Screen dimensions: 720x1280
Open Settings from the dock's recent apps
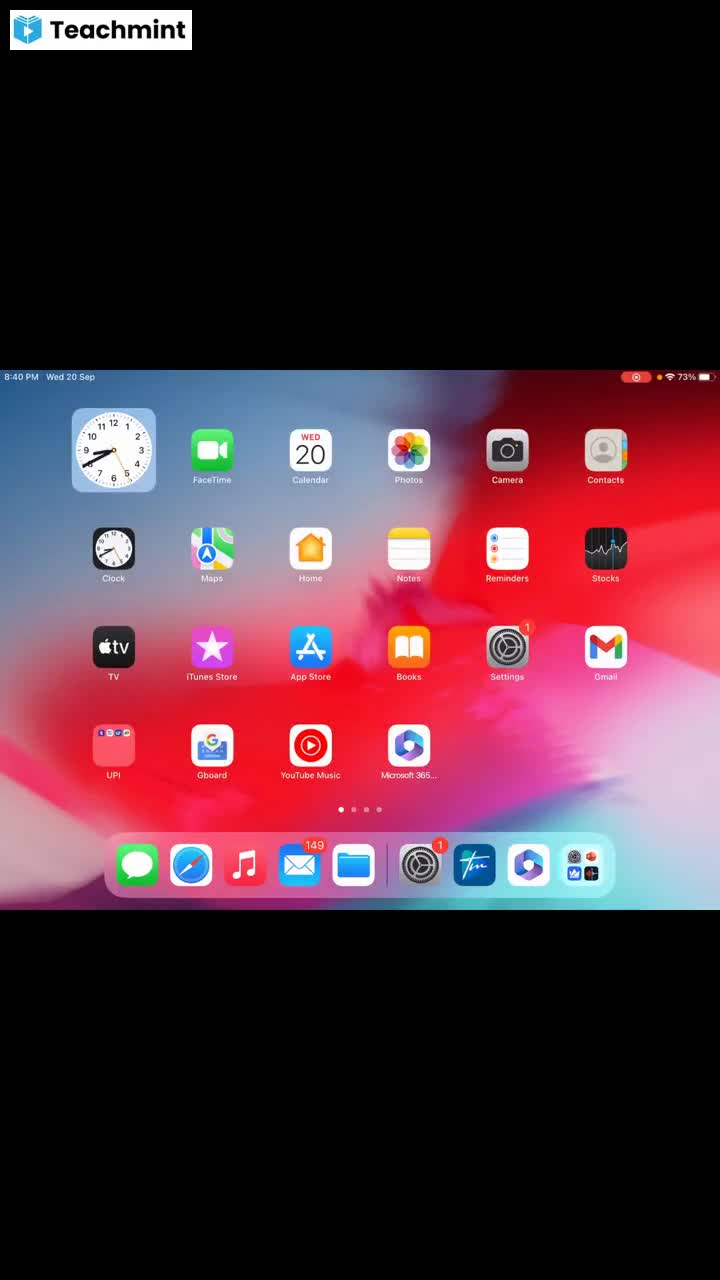click(x=420, y=865)
